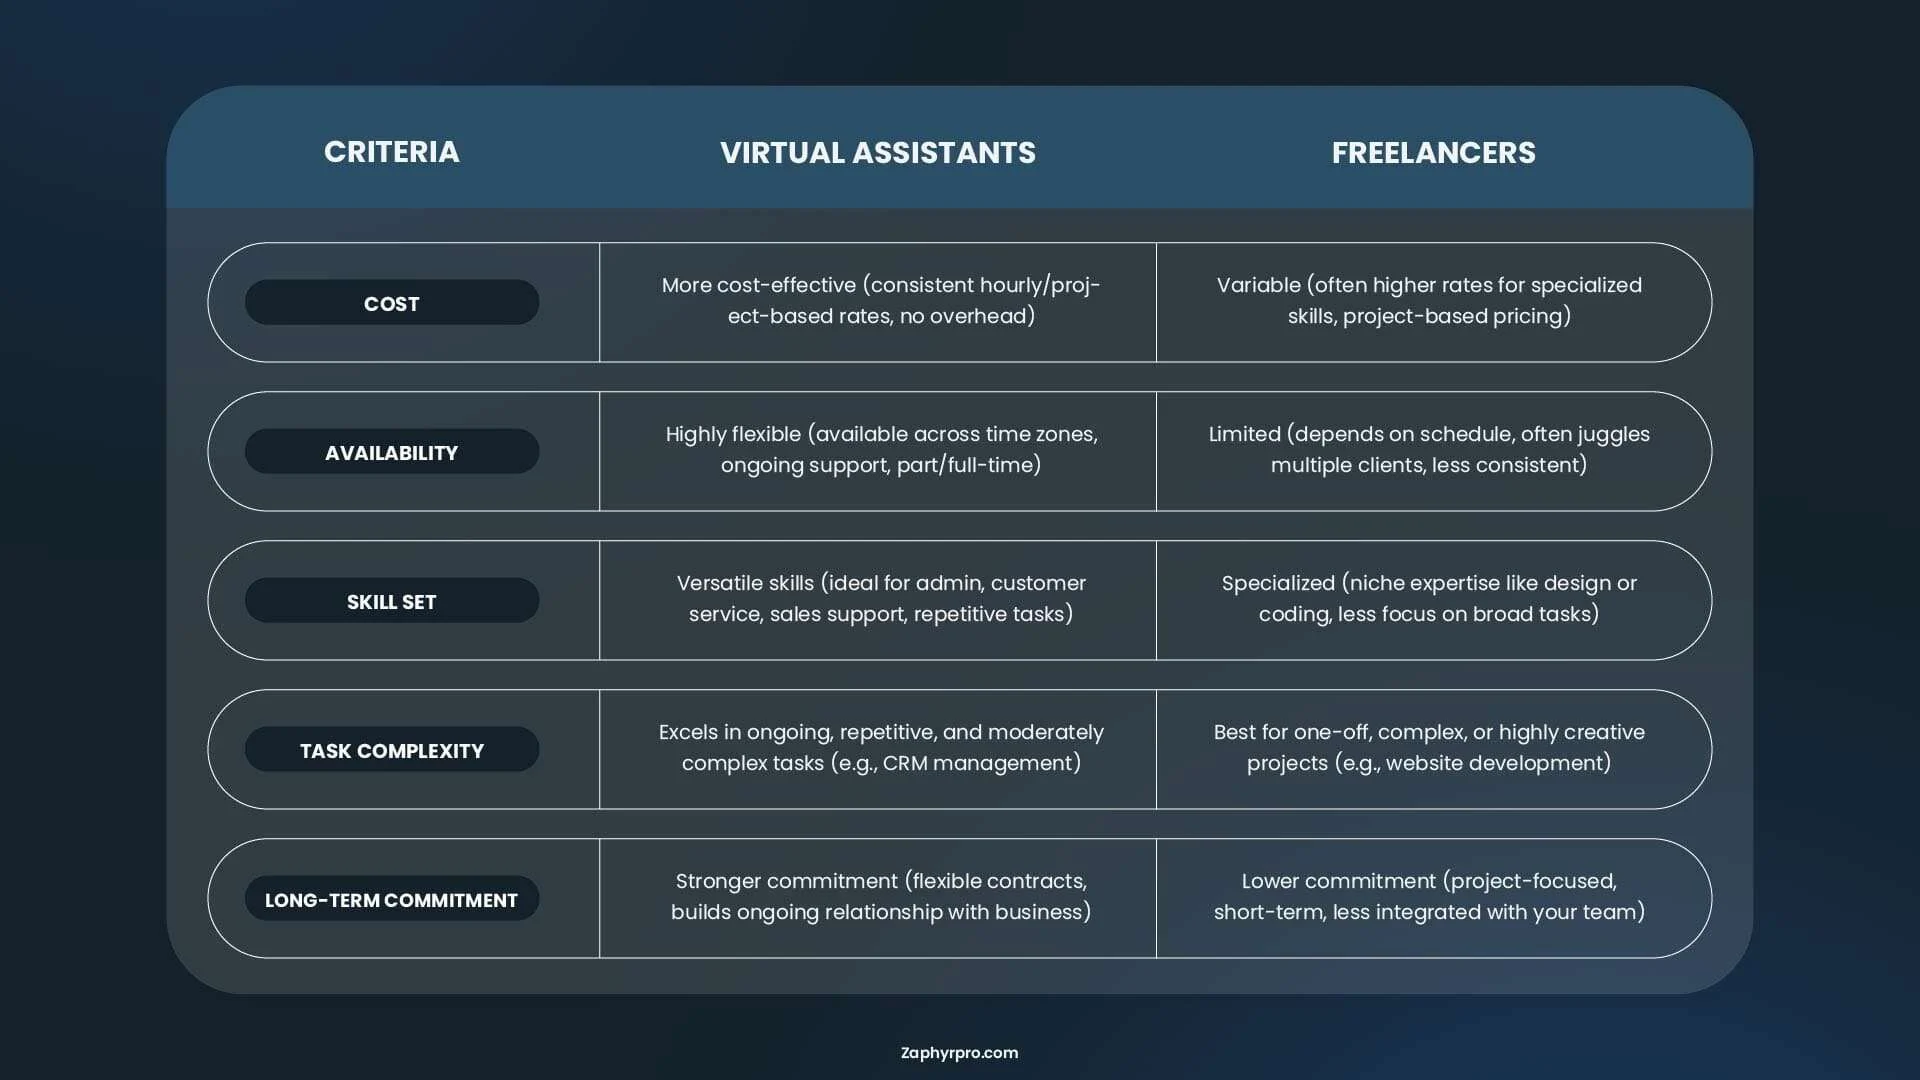Click the 'Stronger commitment' cell

878,898
